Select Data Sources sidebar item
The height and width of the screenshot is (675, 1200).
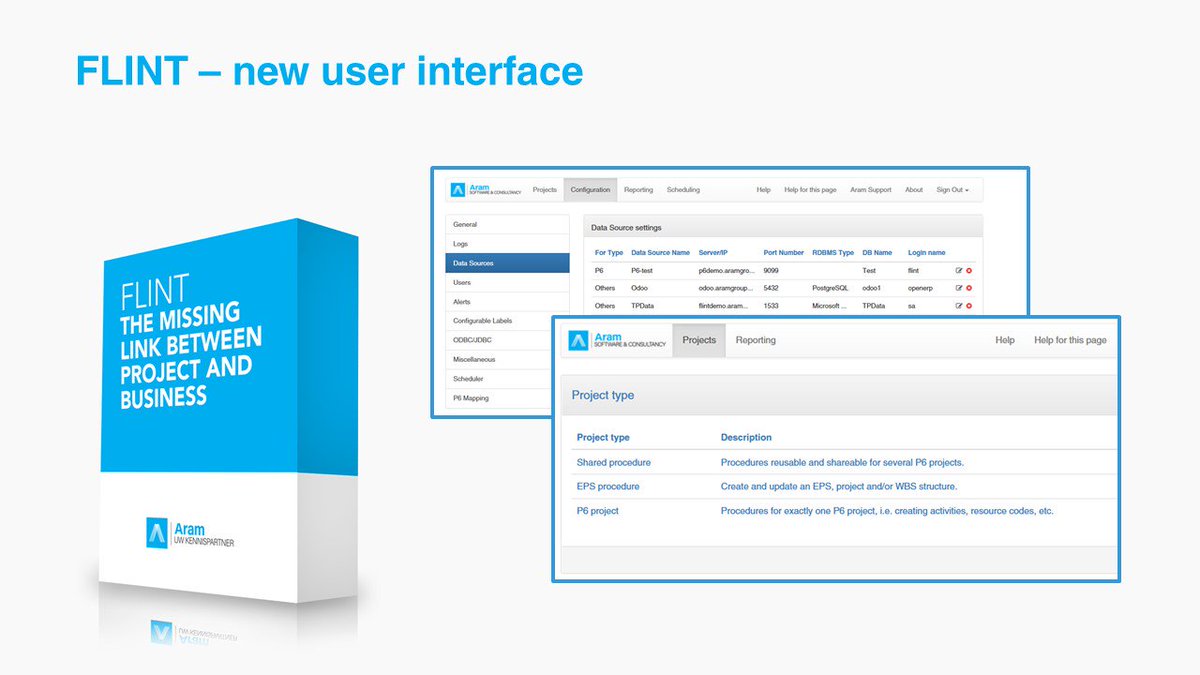point(508,263)
